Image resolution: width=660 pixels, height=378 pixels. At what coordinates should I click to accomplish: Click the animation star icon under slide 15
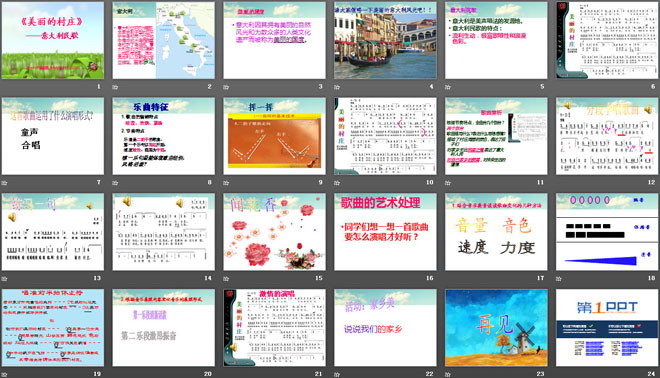pos(226,278)
